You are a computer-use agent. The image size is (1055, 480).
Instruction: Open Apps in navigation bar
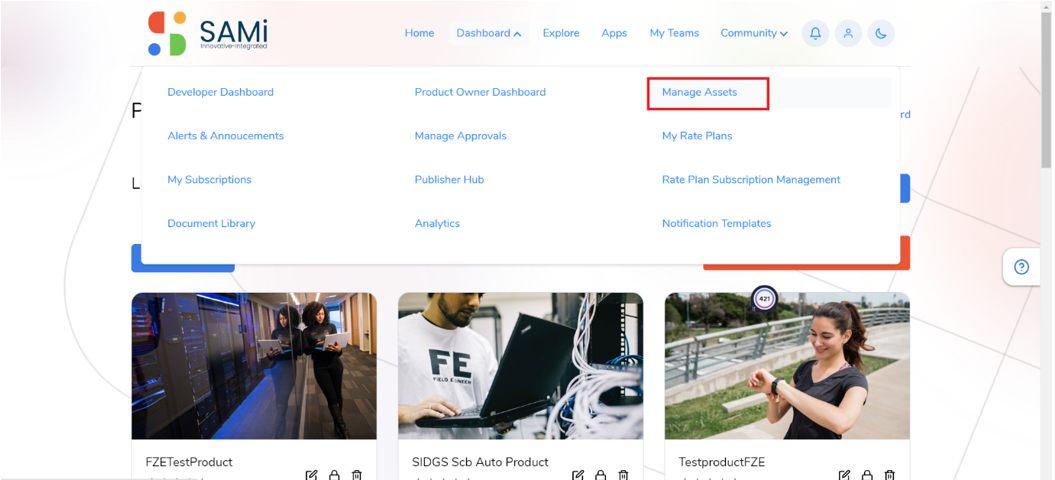614,33
